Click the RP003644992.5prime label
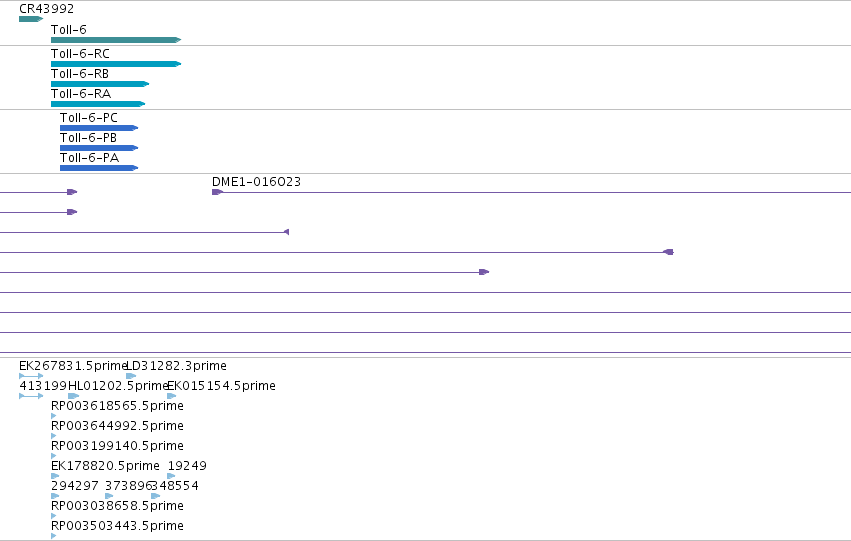851x541 pixels. click(117, 426)
